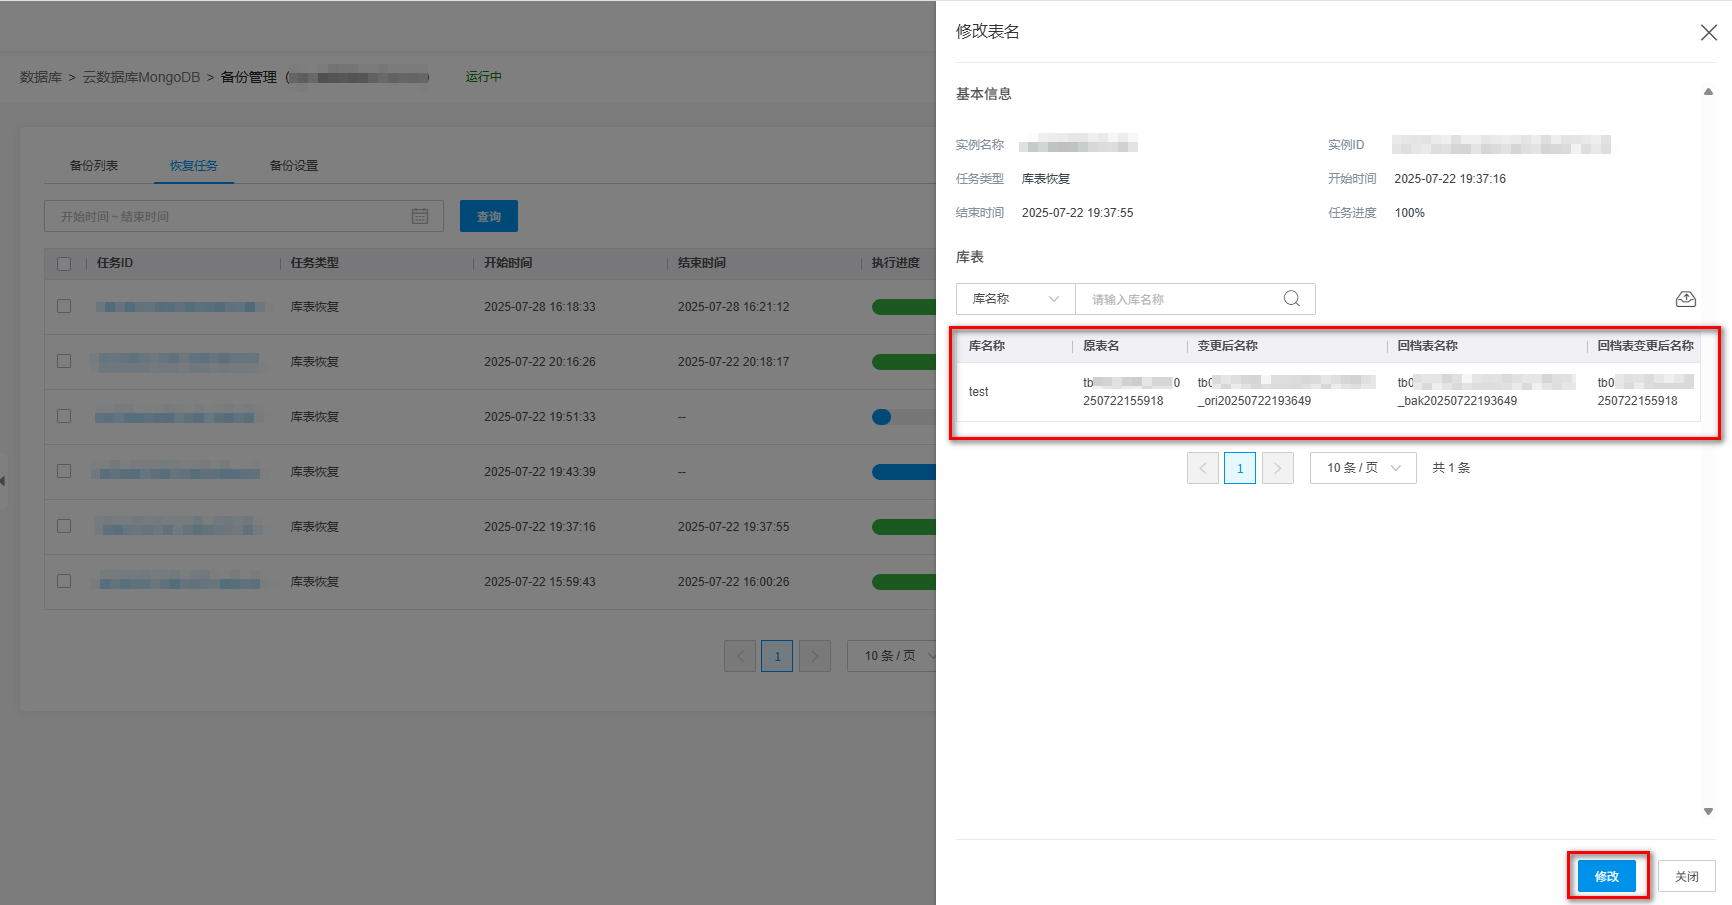This screenshot has width=1732, height=905.
Task: Check the task row started 2025-07-28 16:18:33
Action: click(64, 306)
